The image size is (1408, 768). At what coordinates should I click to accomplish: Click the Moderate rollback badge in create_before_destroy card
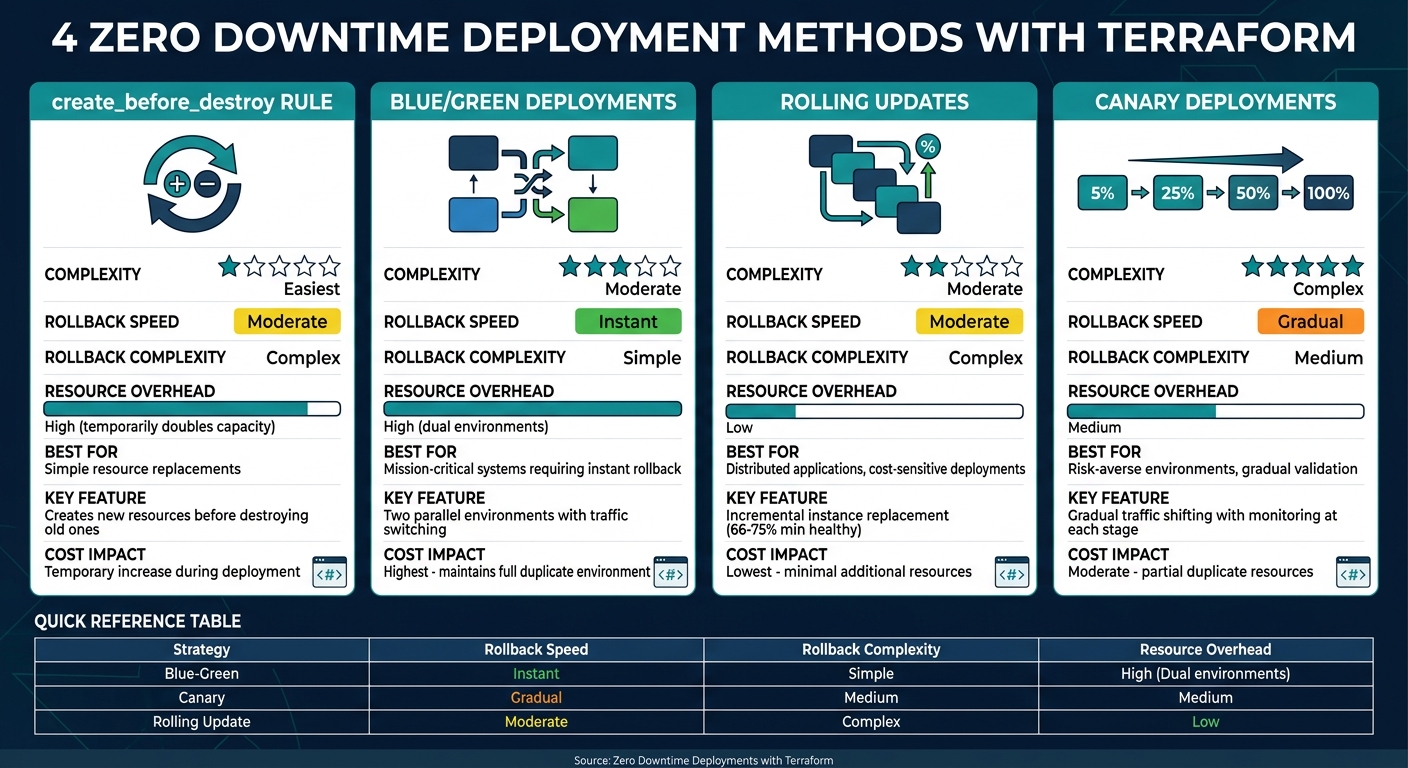click(287, 321)
